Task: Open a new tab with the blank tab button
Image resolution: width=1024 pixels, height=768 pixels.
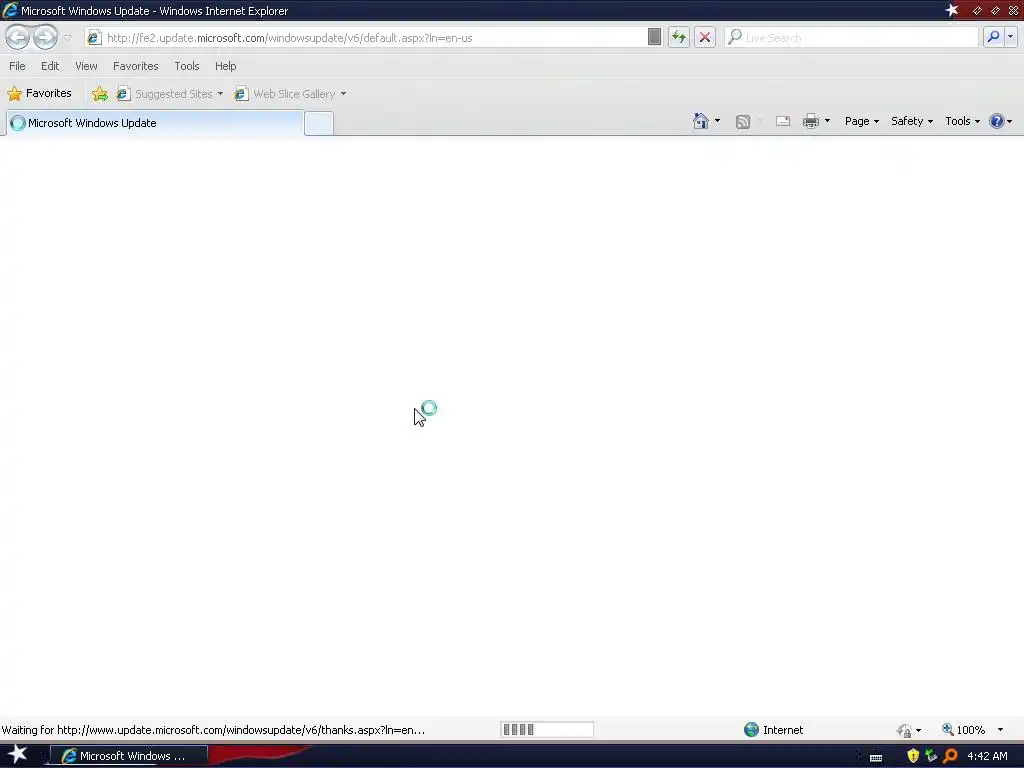Action: [x=319, y=123]
